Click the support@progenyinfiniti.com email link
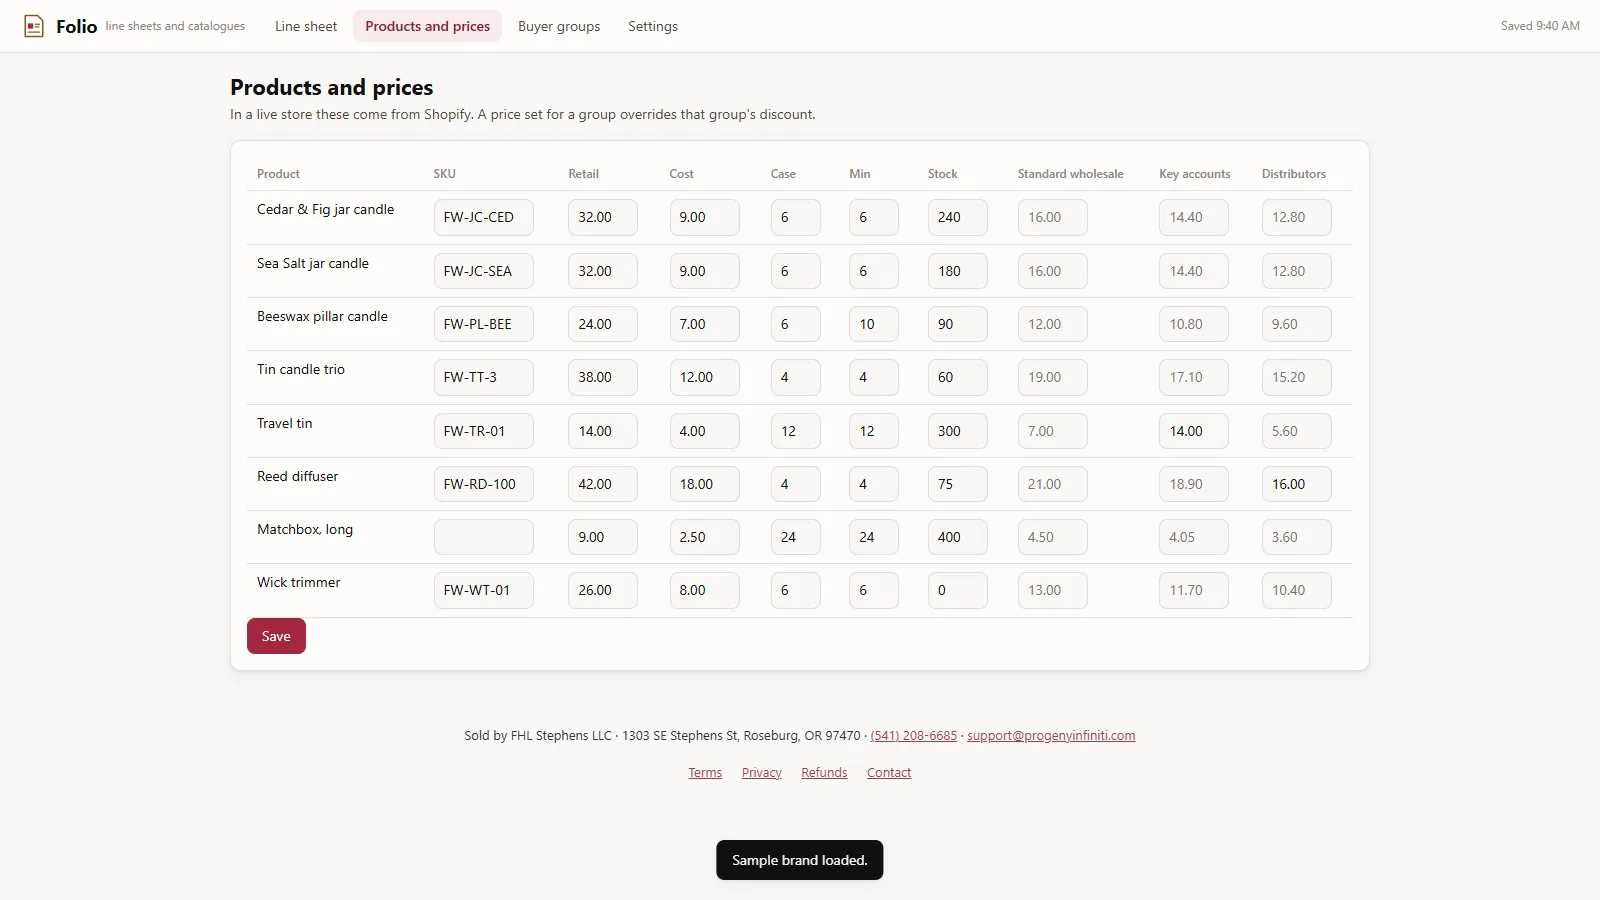The image size is (1600, 900). (1051, 736)
